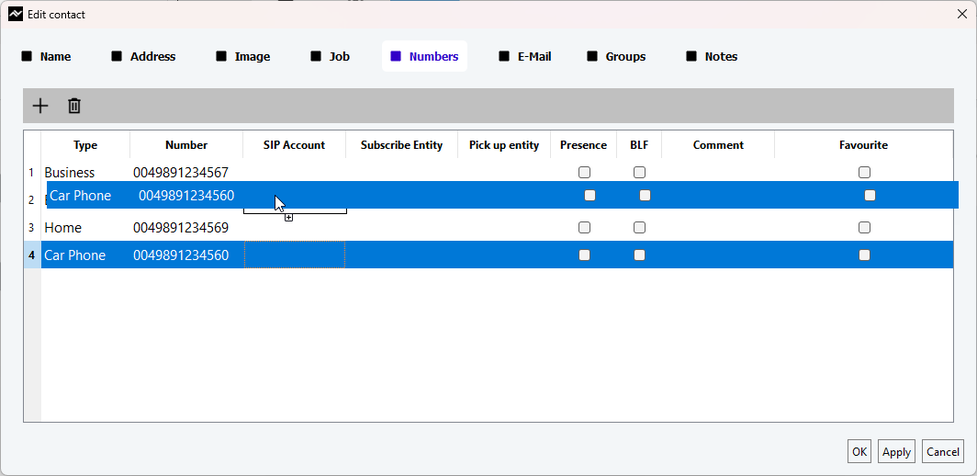Mark Business number as Favourite
This screenshot has height=476, width=977.
864,172
